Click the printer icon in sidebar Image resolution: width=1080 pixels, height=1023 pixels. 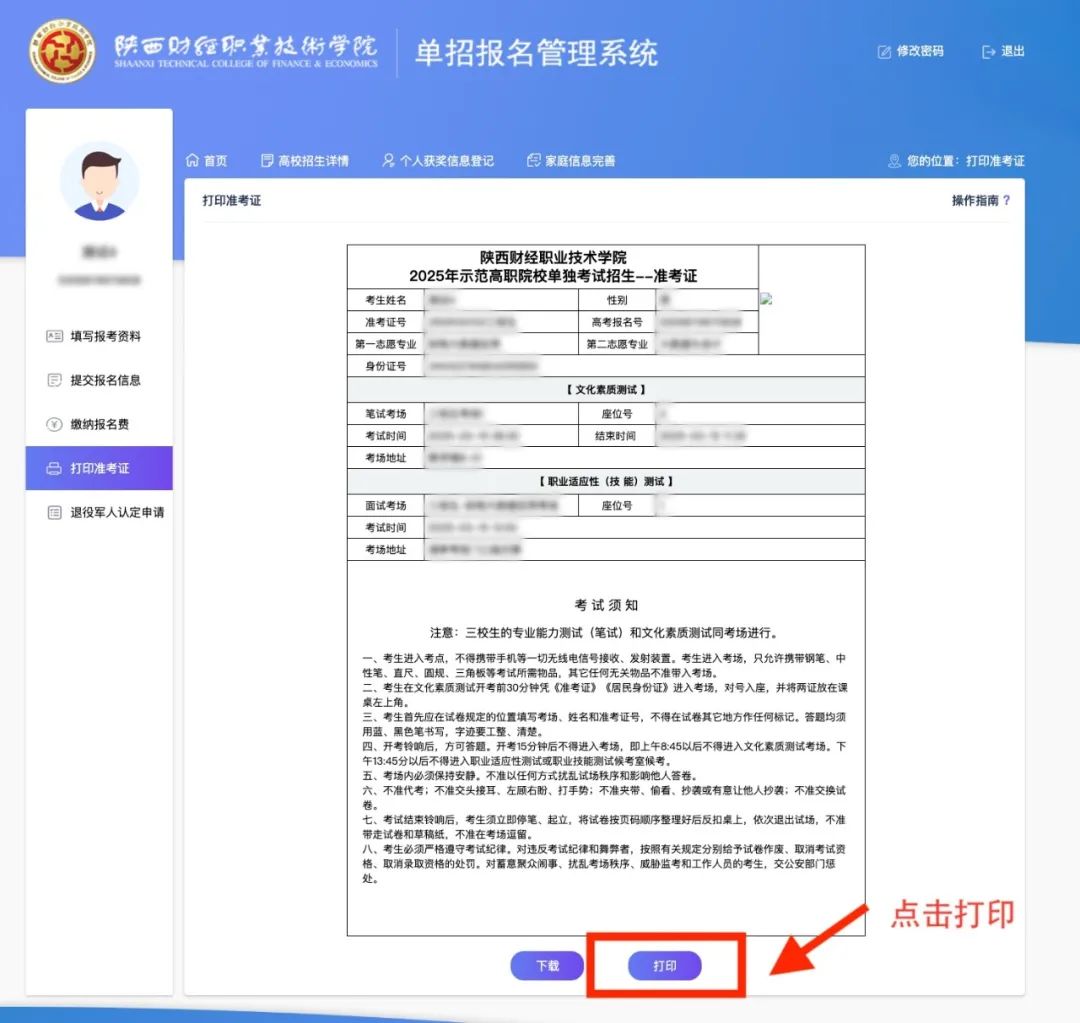[54, 468]
